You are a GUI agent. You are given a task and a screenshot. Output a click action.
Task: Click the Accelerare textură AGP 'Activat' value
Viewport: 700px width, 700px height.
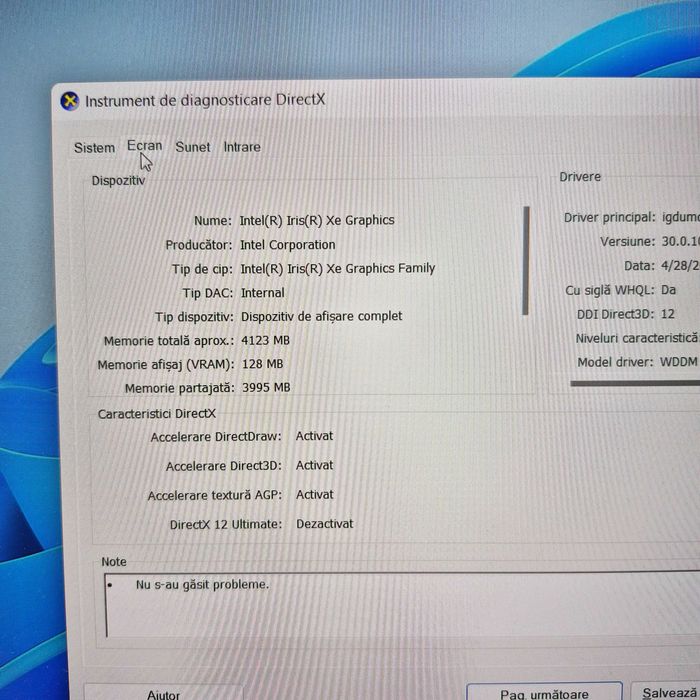[314, 495]
